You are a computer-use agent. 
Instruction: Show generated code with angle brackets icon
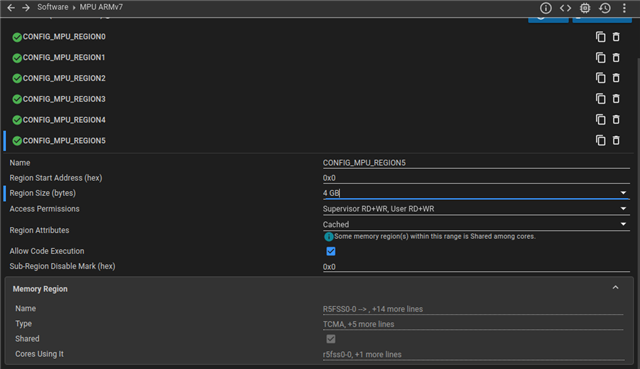coord(565,8)
